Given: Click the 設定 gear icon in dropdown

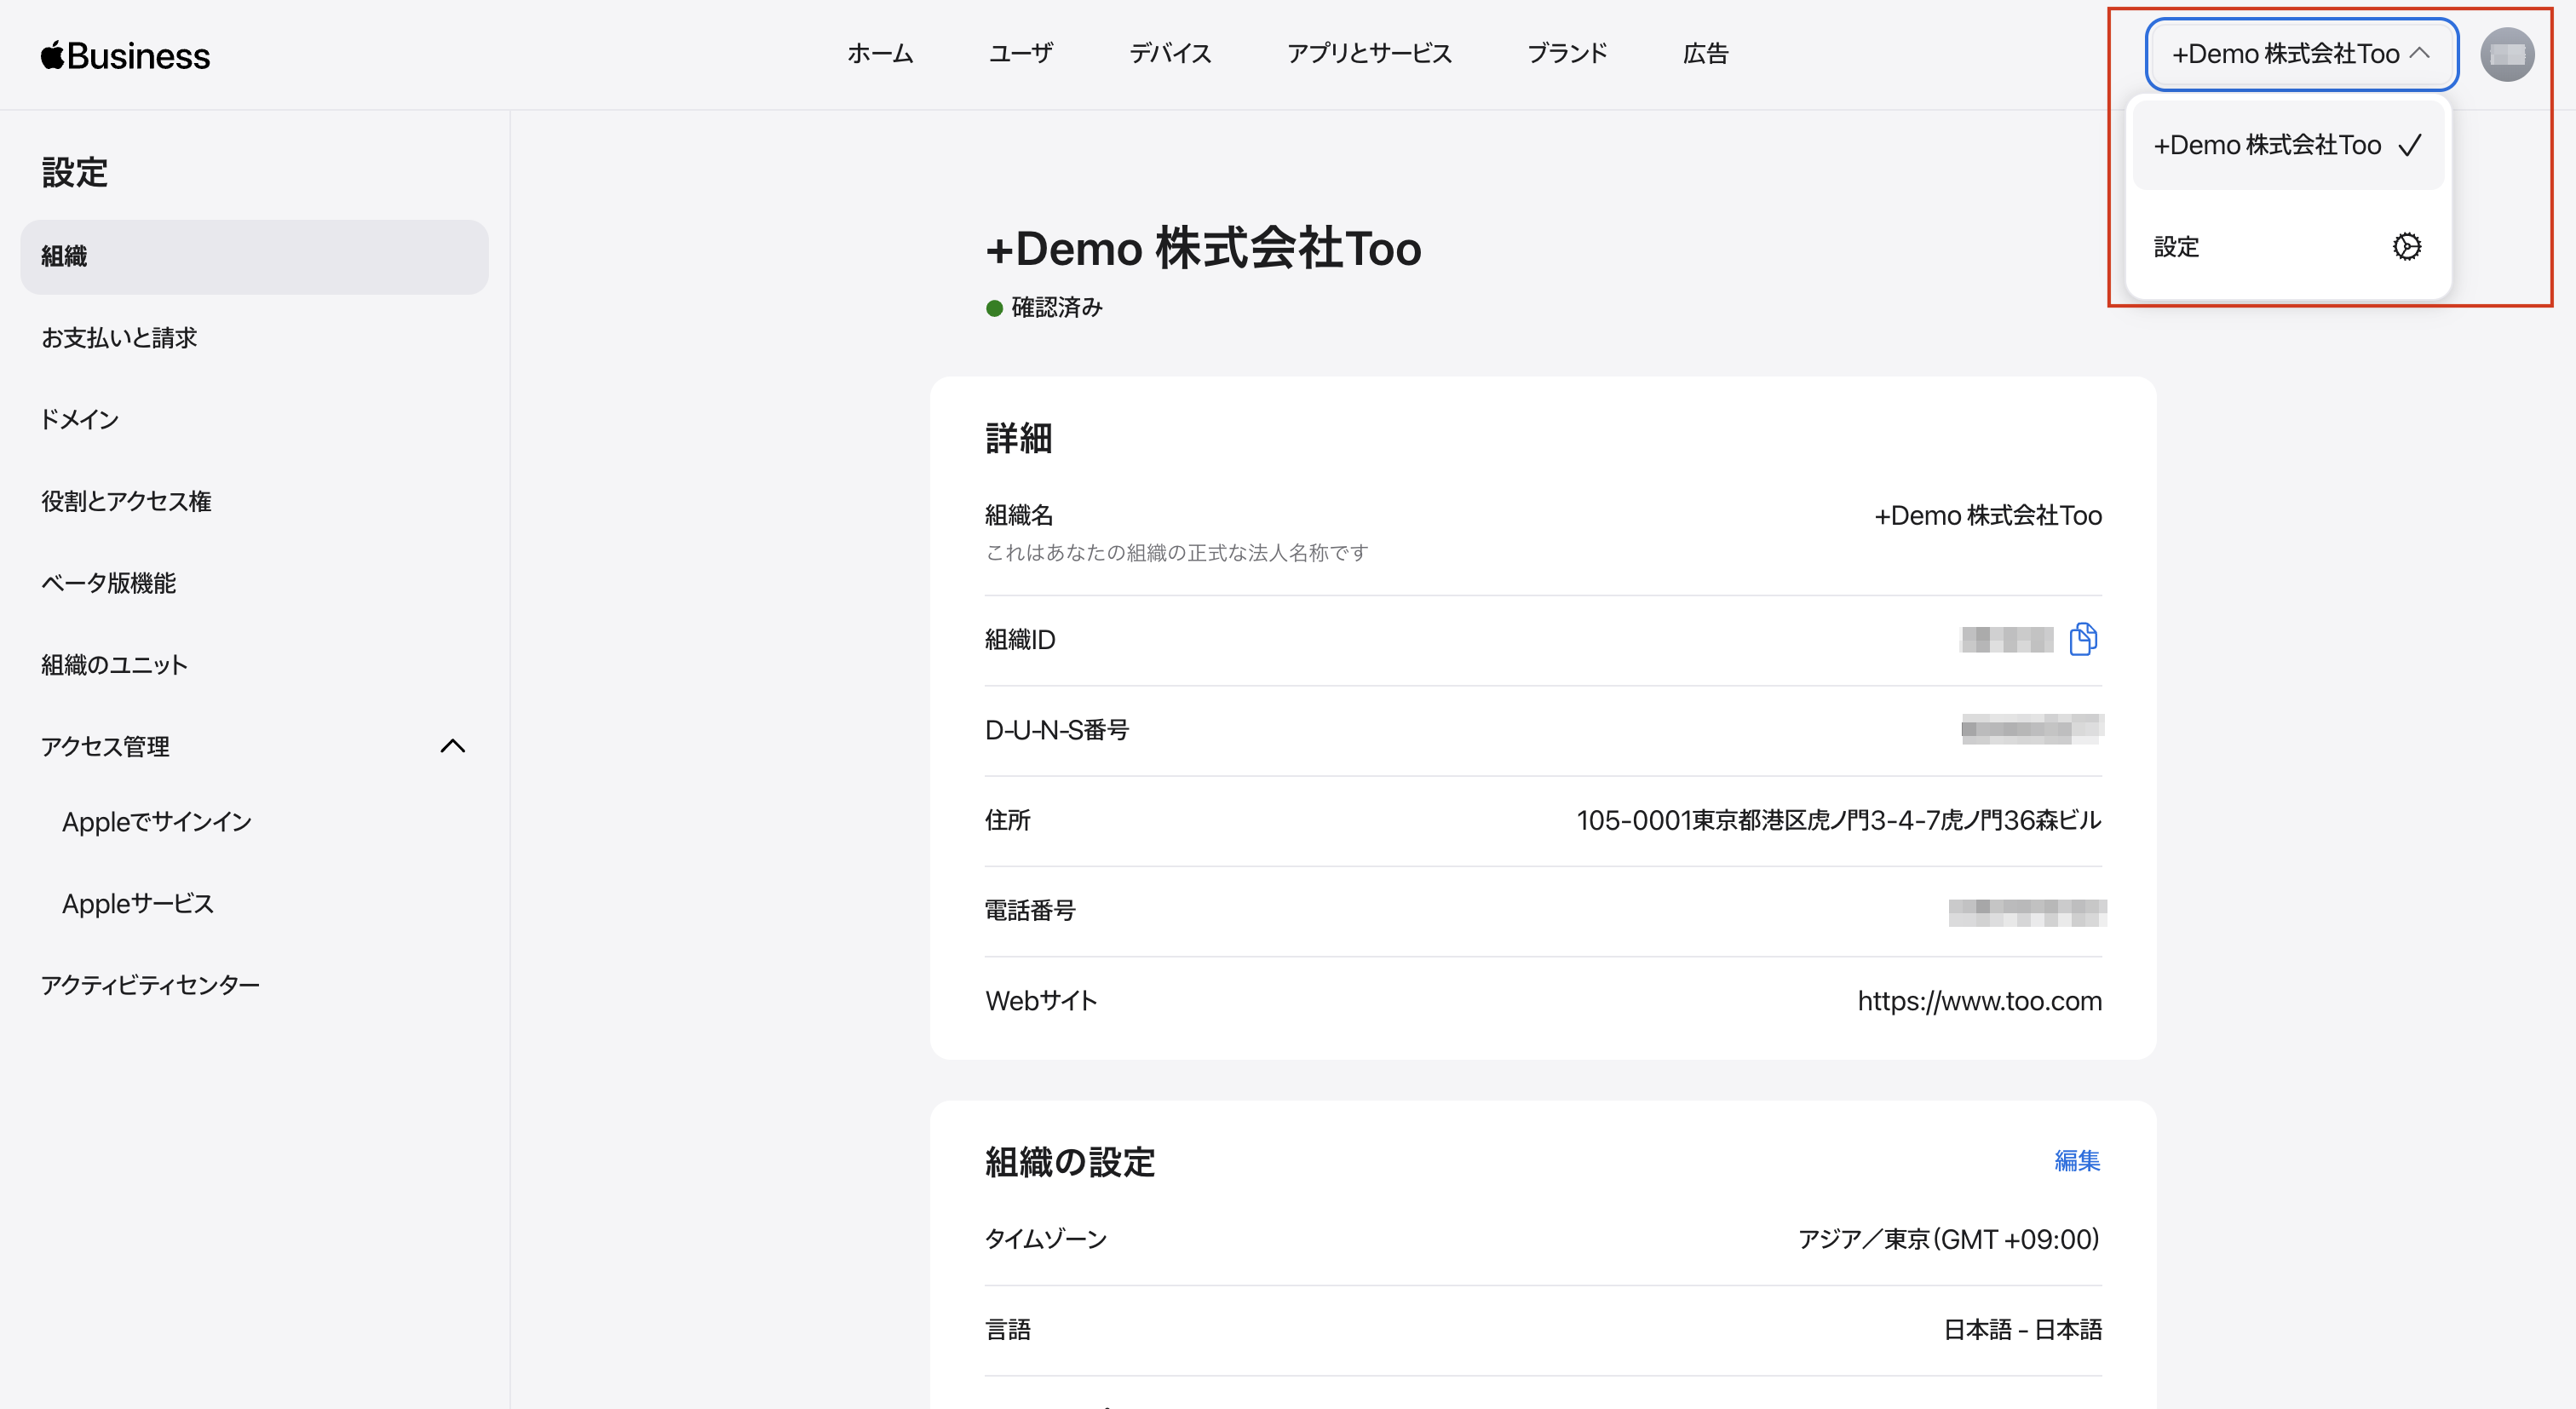Looking at the screenshot, I should coord(2407,246).
